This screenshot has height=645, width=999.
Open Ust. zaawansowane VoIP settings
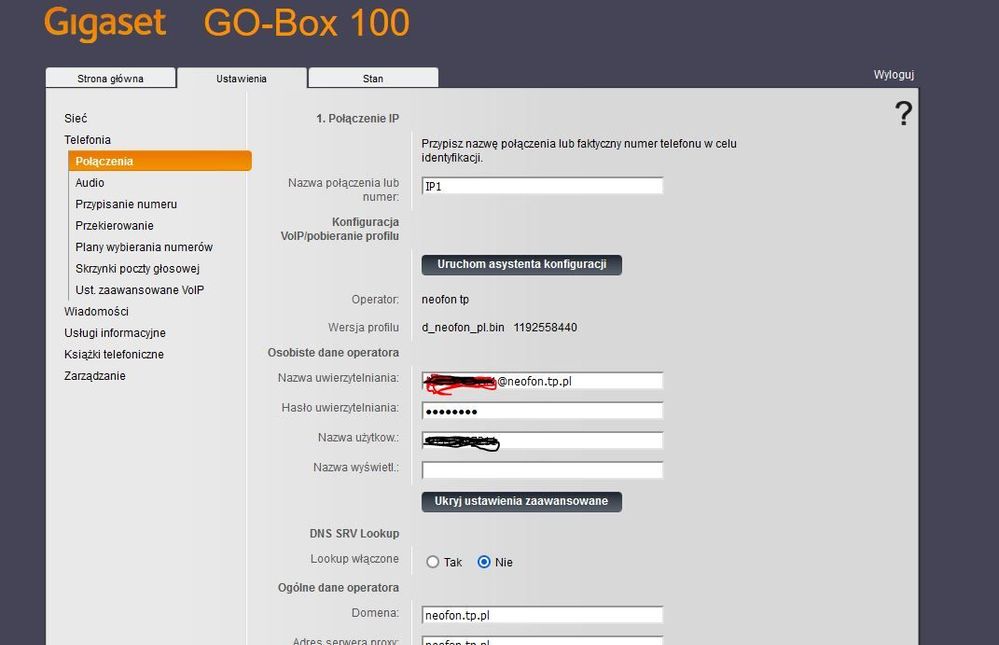(141, 289)
